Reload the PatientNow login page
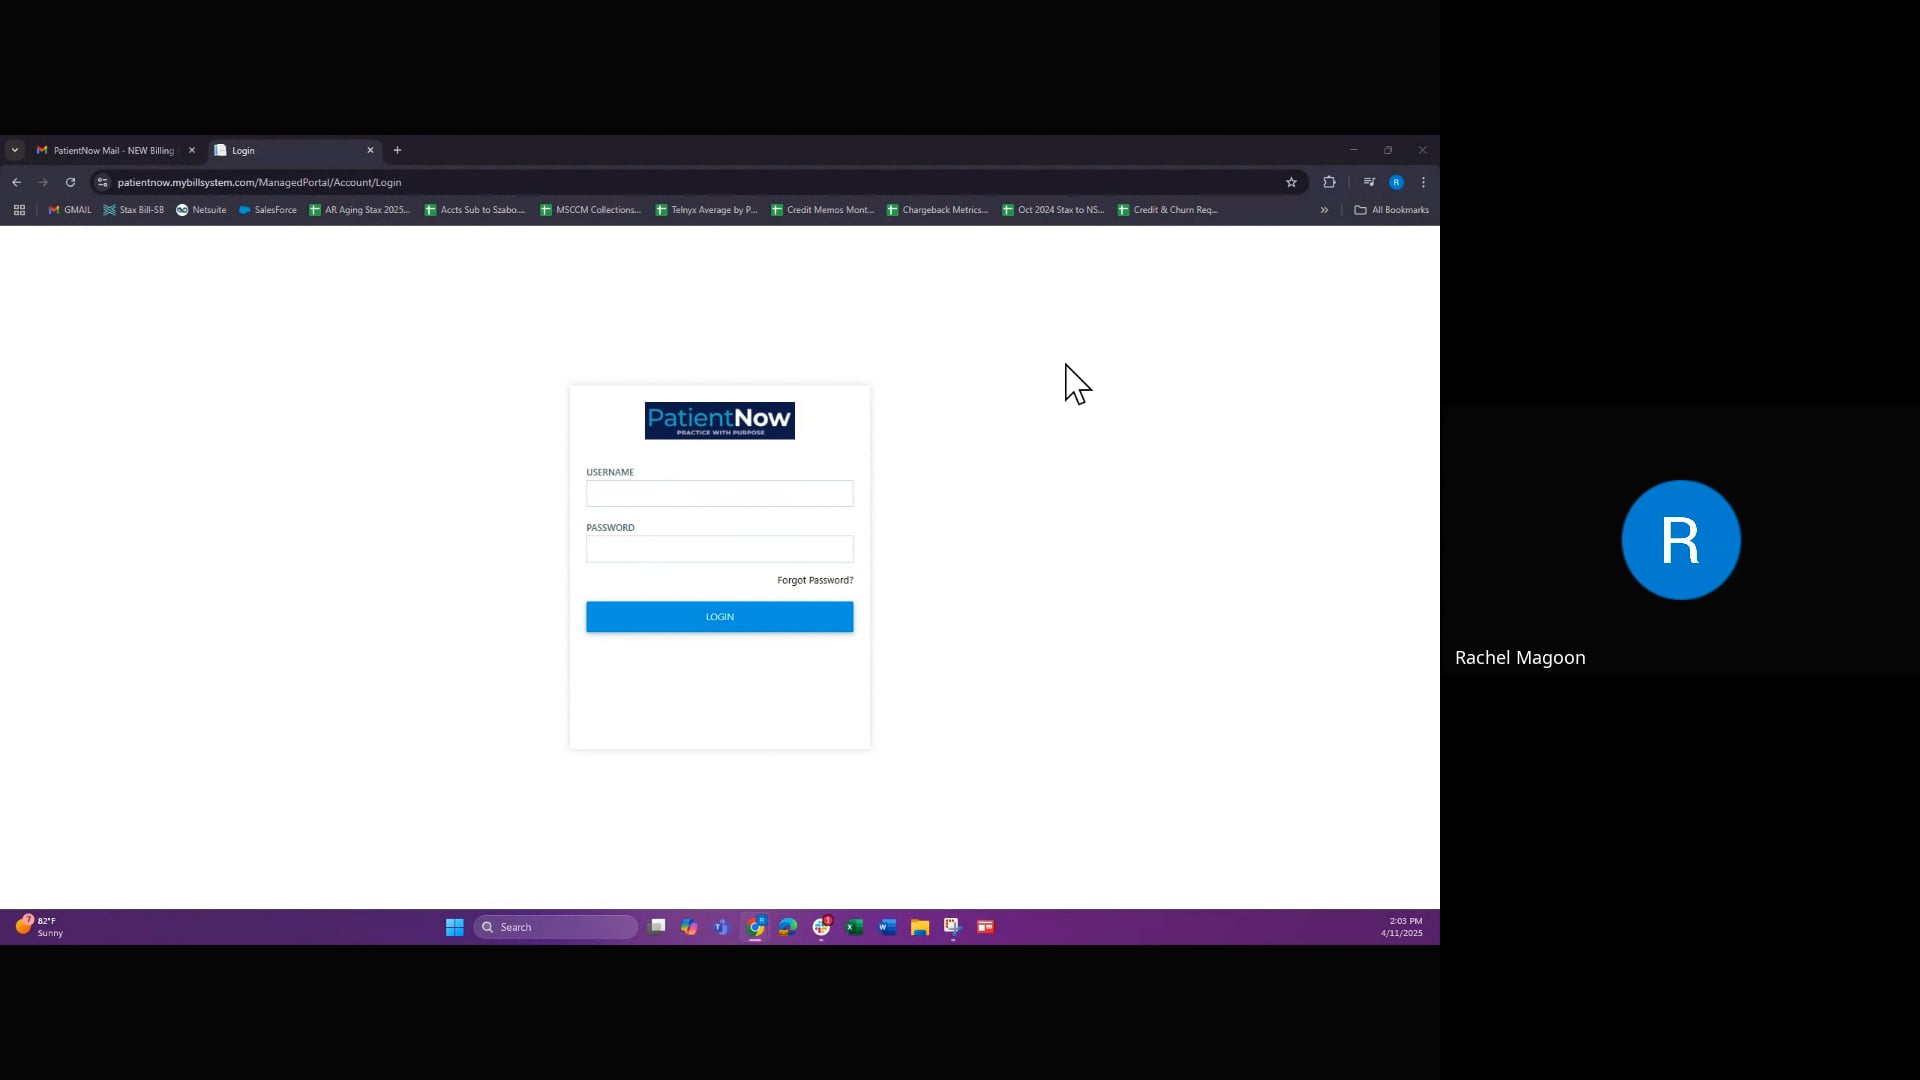Image resolution: width=1920 pixels, height=1080 pixels. click(x=70, y=182)
